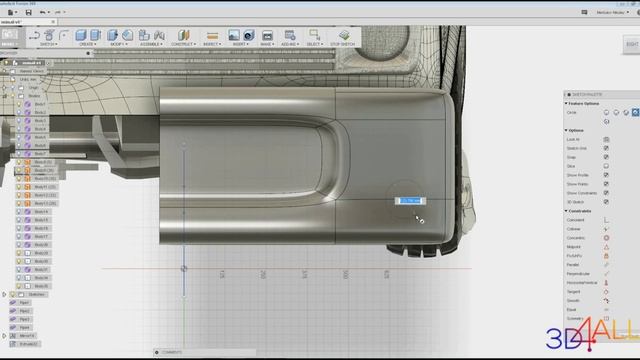Expand the Origin folder in the browser
This screenshot has width=640, height=360.
coord(4,88)
